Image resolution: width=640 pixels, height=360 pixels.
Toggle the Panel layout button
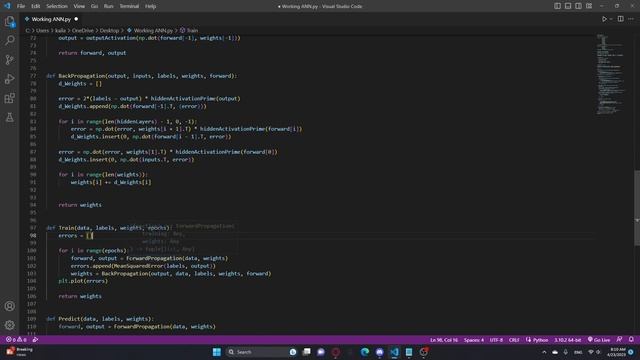pyautogui.click(x=568, y=6)
